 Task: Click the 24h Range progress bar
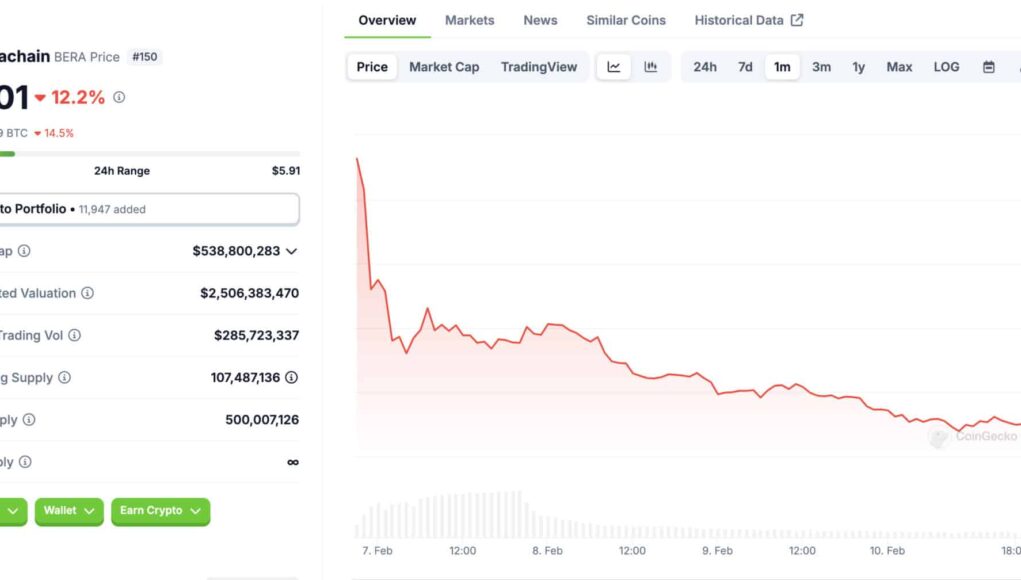(150, 154)
